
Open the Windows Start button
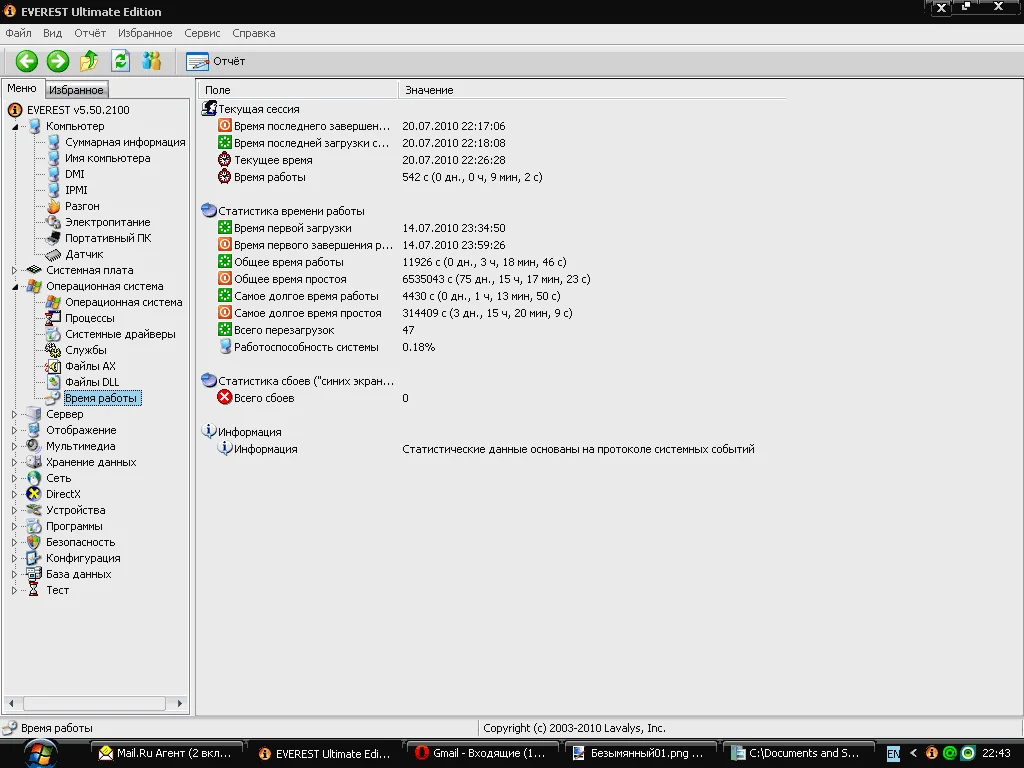point(41,754)
